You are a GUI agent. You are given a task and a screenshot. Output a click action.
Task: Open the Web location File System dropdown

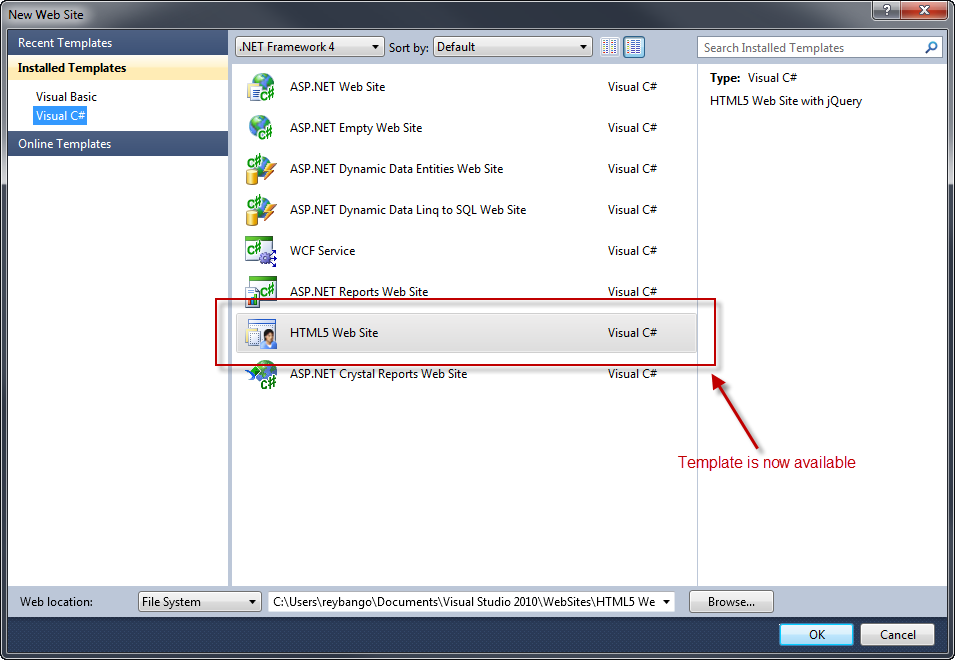[x=199, y=602]
